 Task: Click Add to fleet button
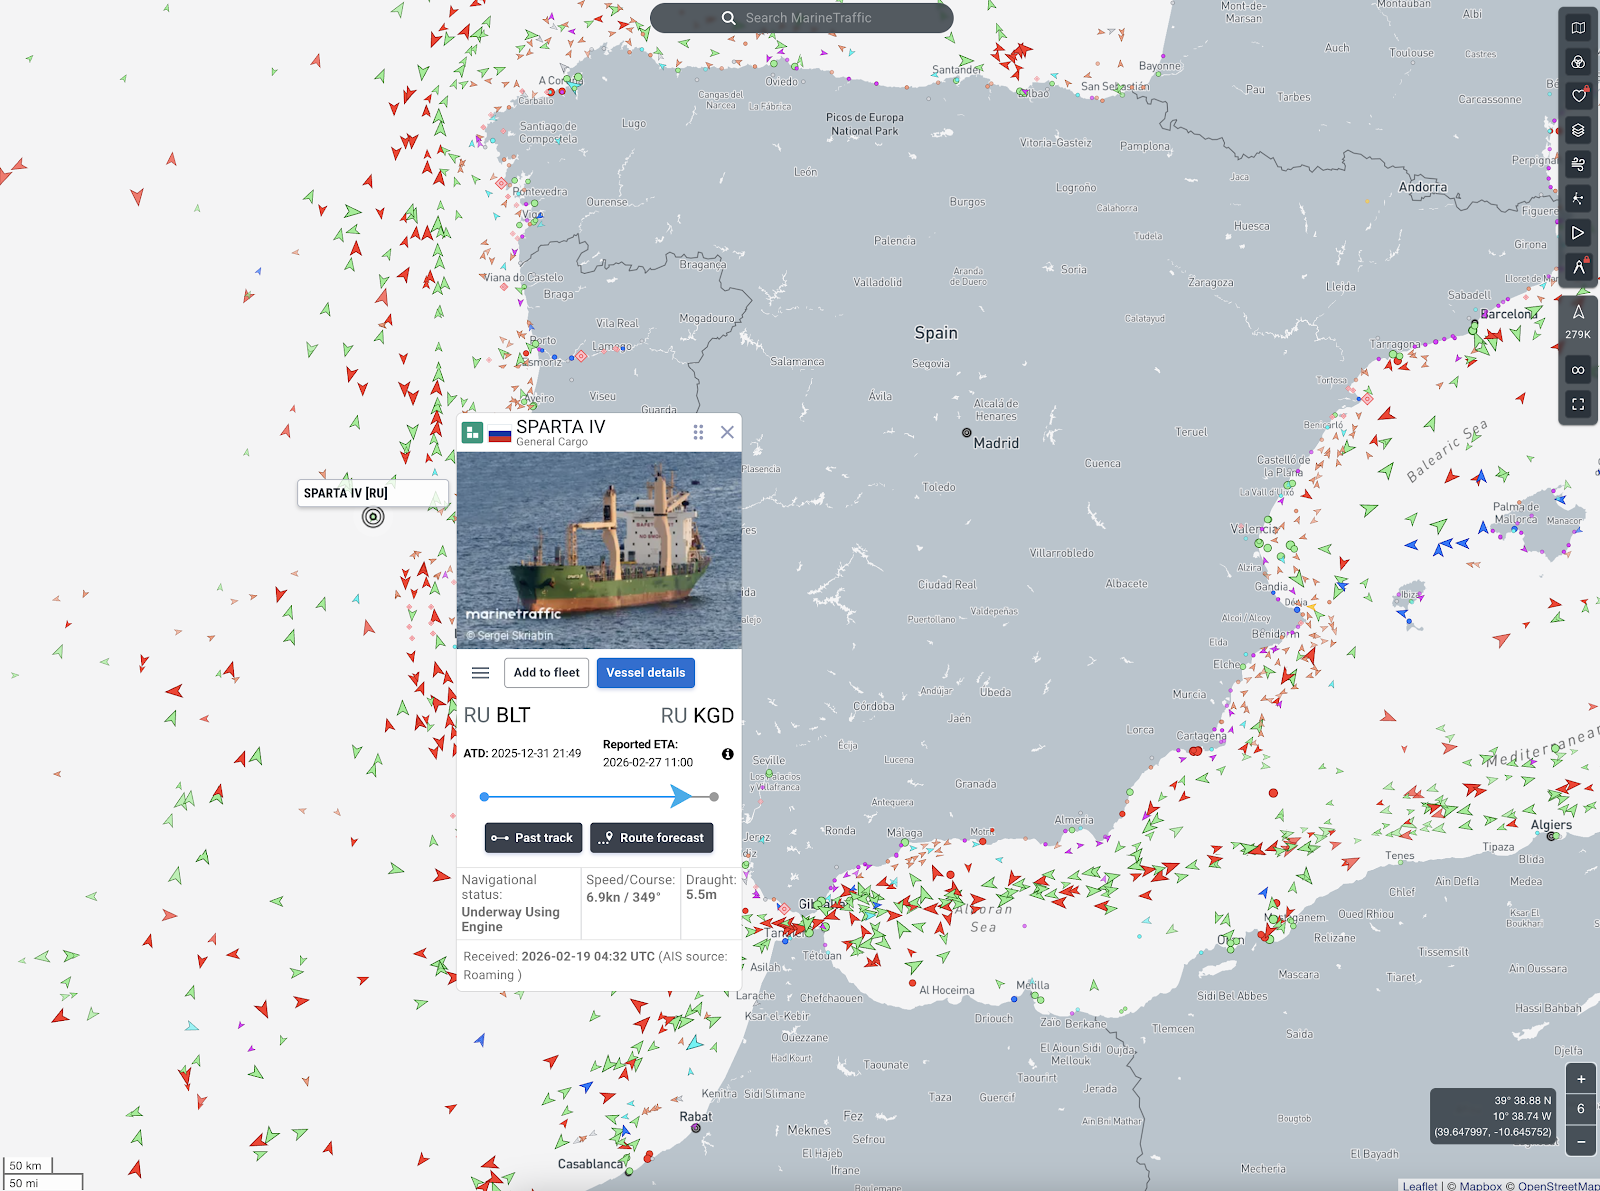[546, 673]
